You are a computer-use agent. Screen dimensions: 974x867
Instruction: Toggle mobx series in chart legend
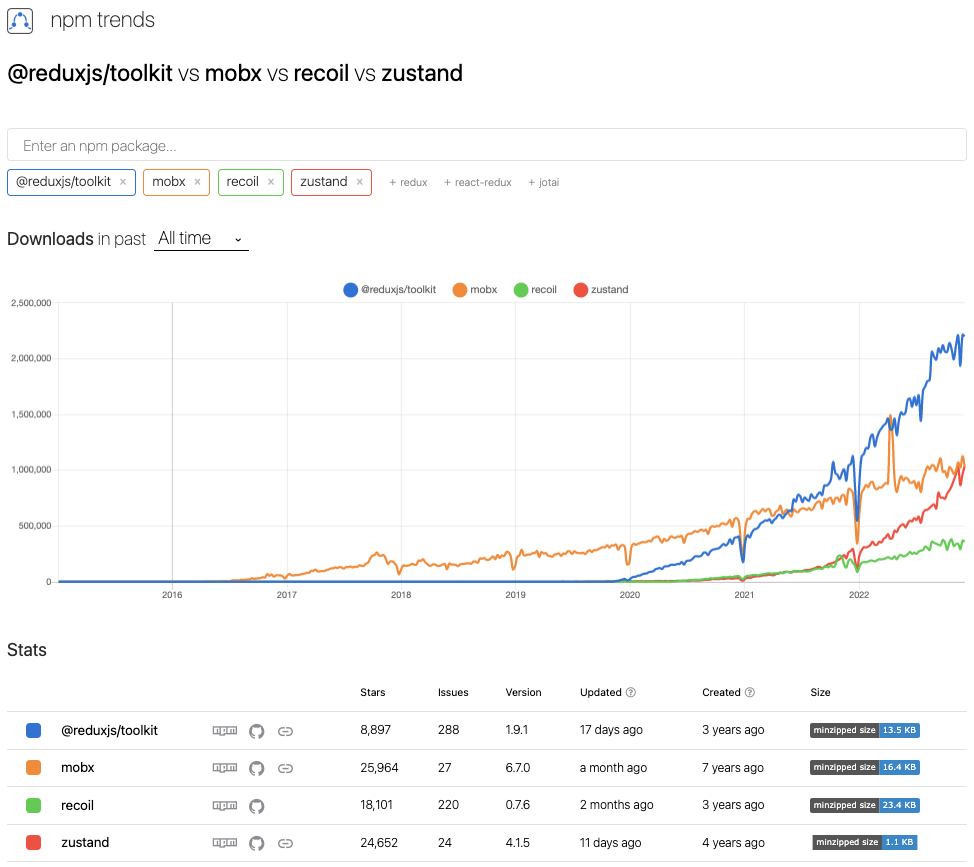click(475, 289)
